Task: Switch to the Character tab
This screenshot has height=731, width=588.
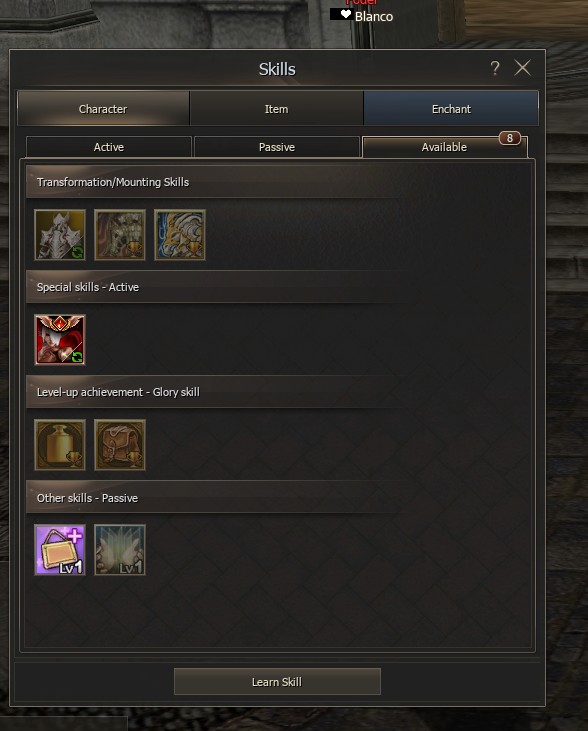Action: (103, 109)
